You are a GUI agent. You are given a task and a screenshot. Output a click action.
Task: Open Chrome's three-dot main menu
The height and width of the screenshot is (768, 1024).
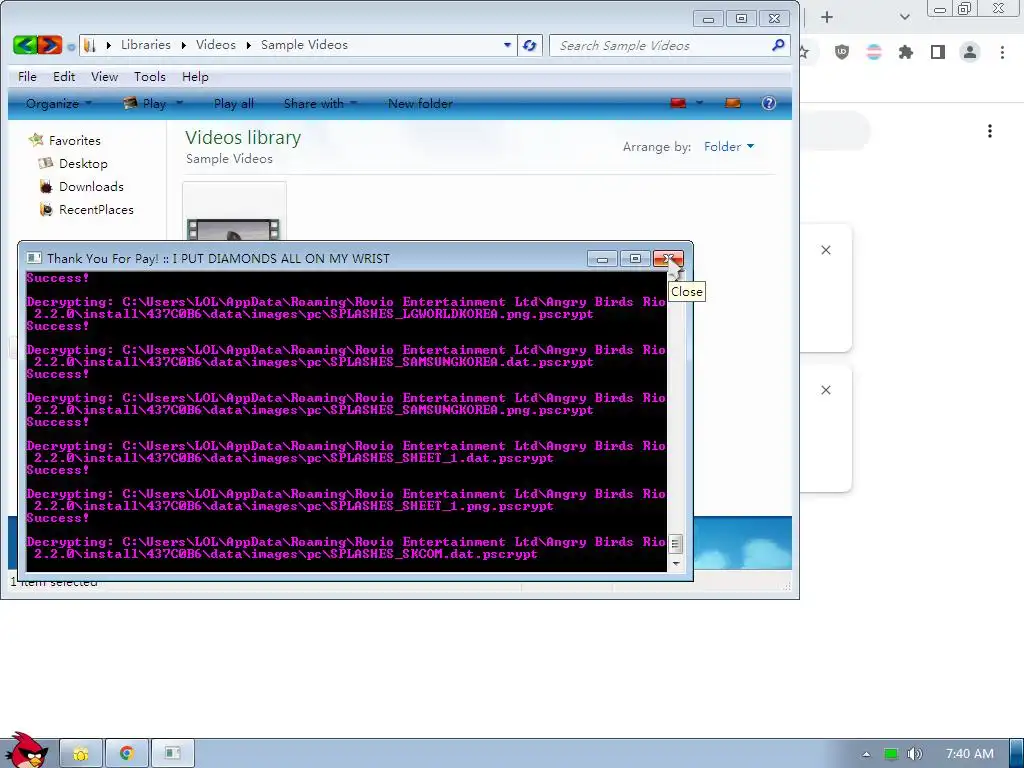1002,52
